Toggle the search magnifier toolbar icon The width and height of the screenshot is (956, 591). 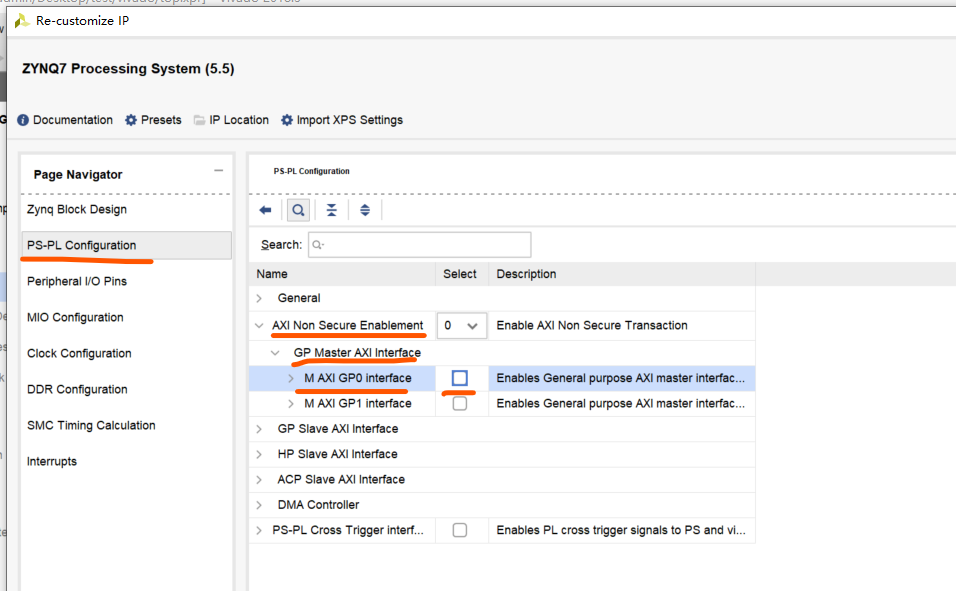[298, 210]
